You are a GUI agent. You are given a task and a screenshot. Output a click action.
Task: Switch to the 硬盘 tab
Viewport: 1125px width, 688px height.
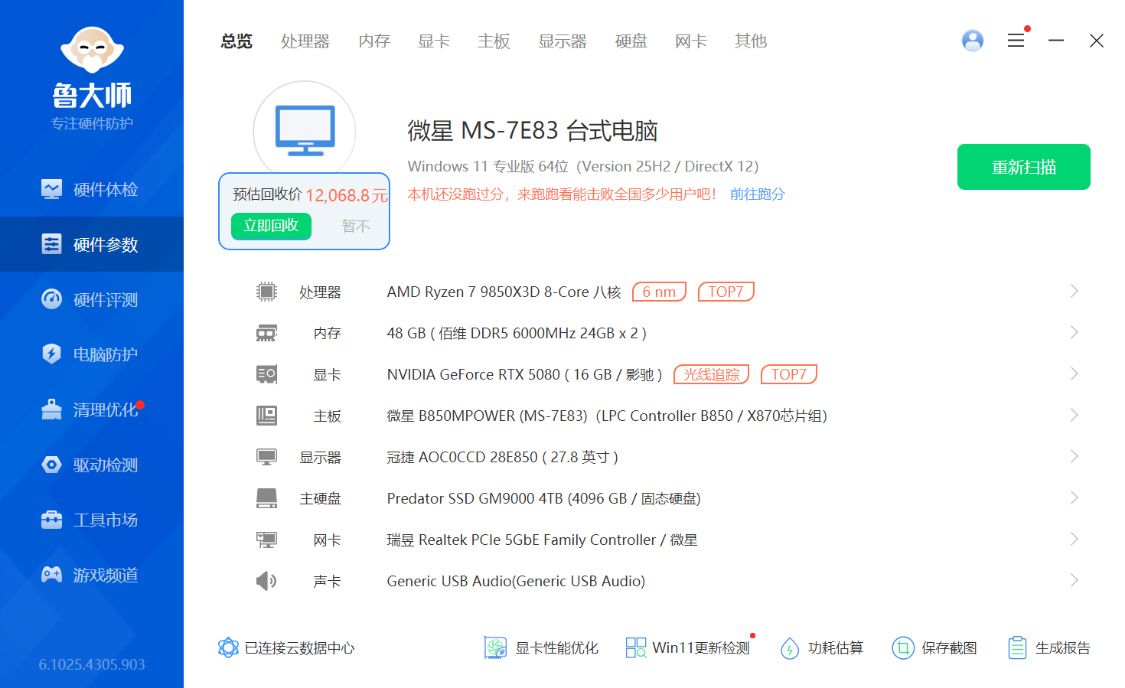click(631, 41)
